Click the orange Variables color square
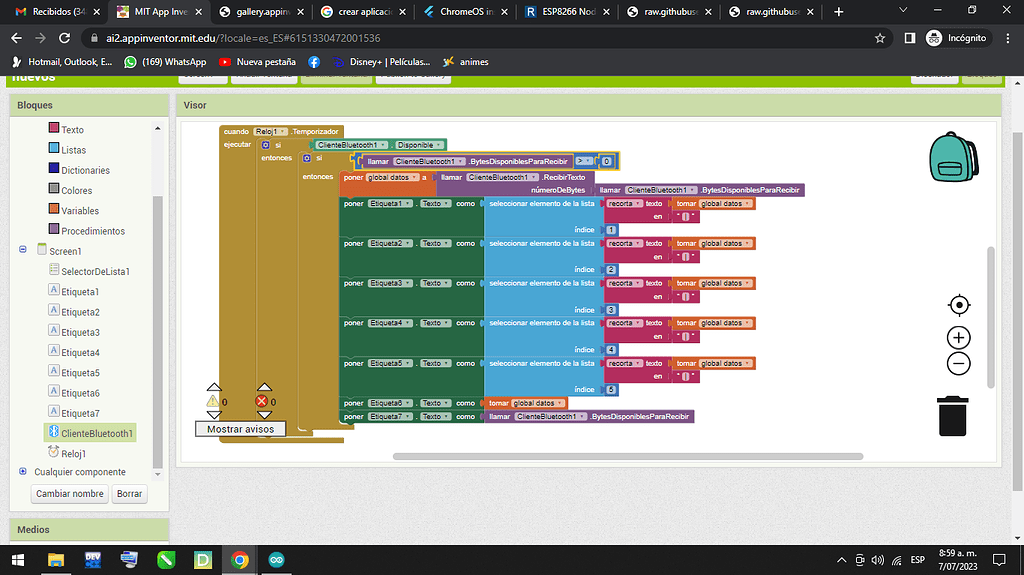The image size is (1024, 575). (54, 210)
